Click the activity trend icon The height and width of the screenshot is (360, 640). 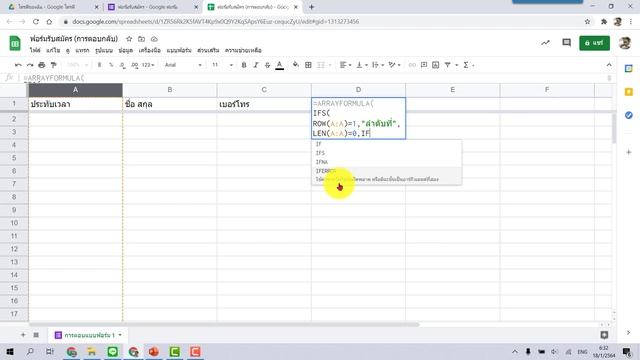(545, 43)
